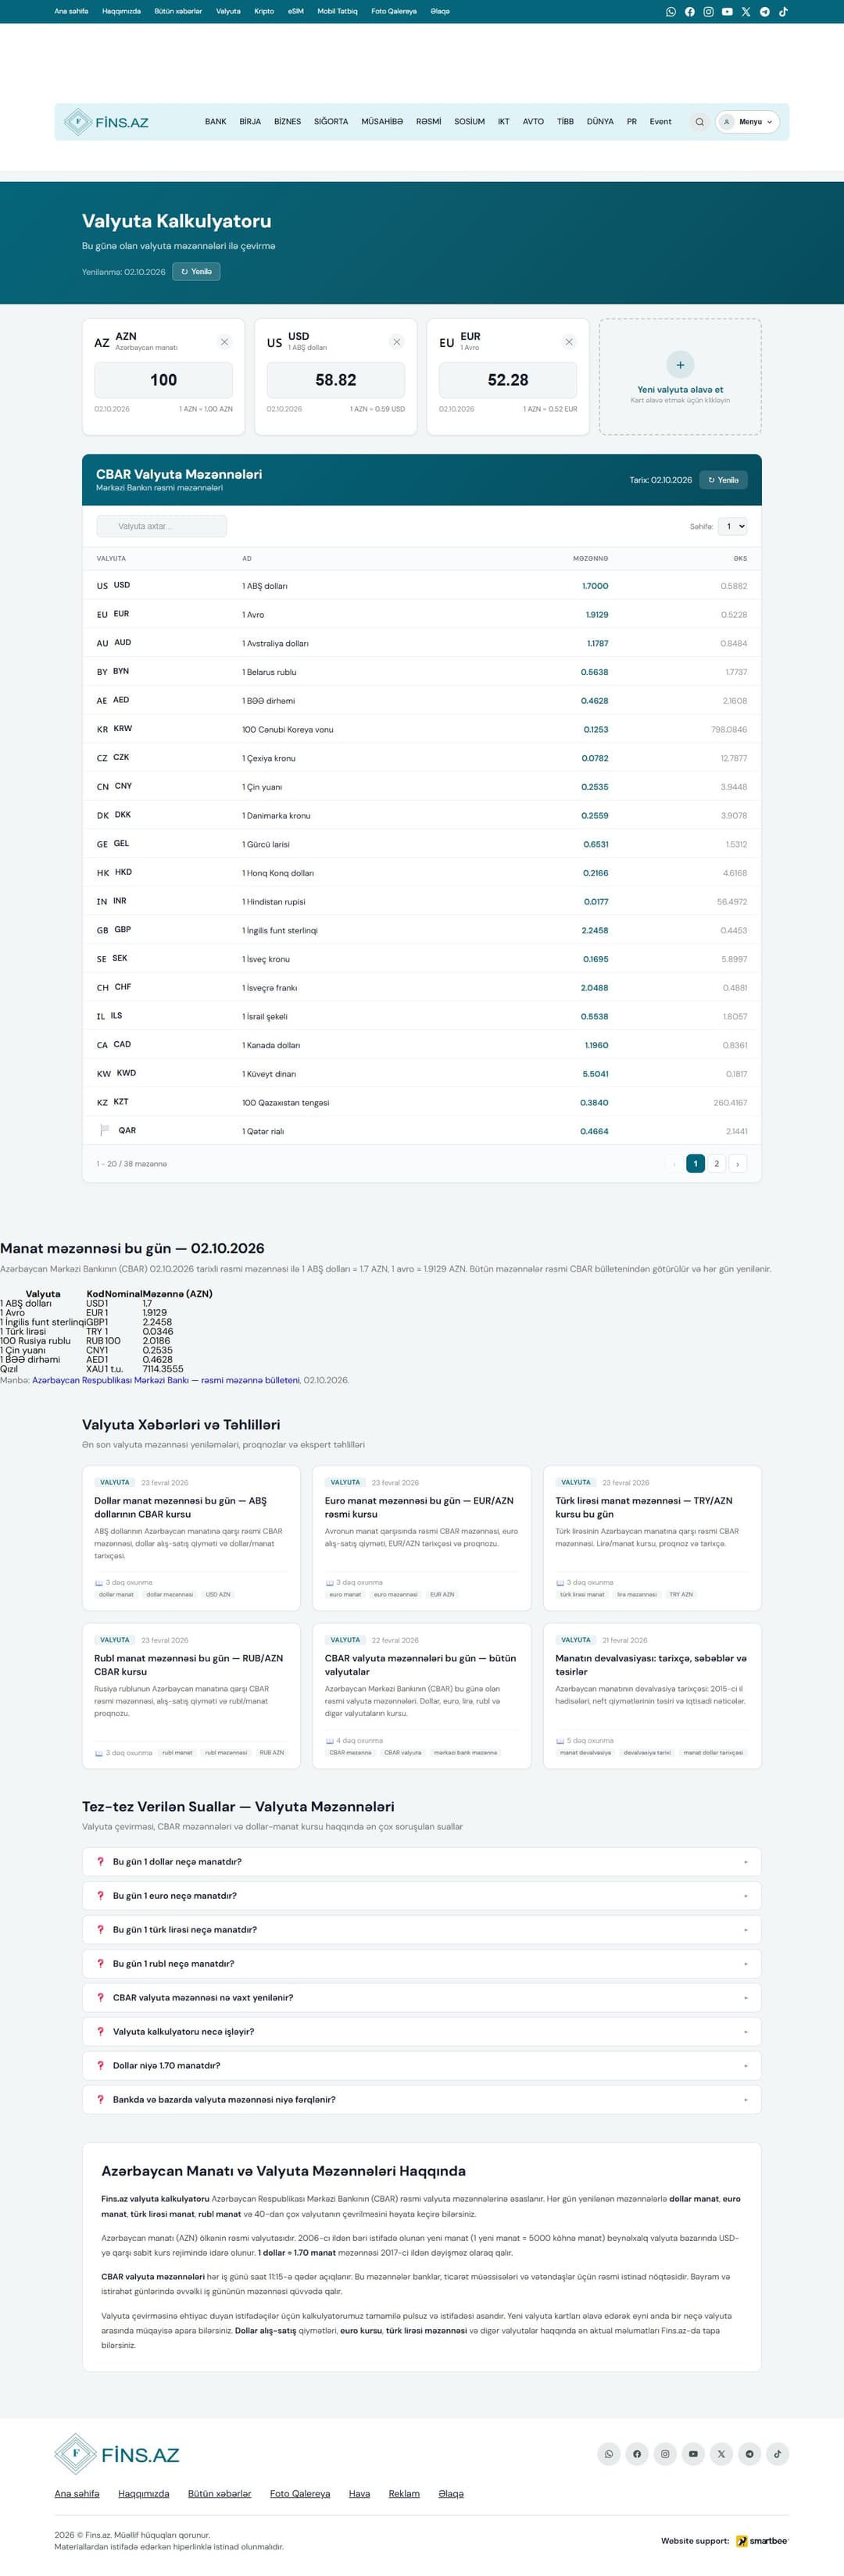Click the footer Facebook icon

pos(637,2453)
